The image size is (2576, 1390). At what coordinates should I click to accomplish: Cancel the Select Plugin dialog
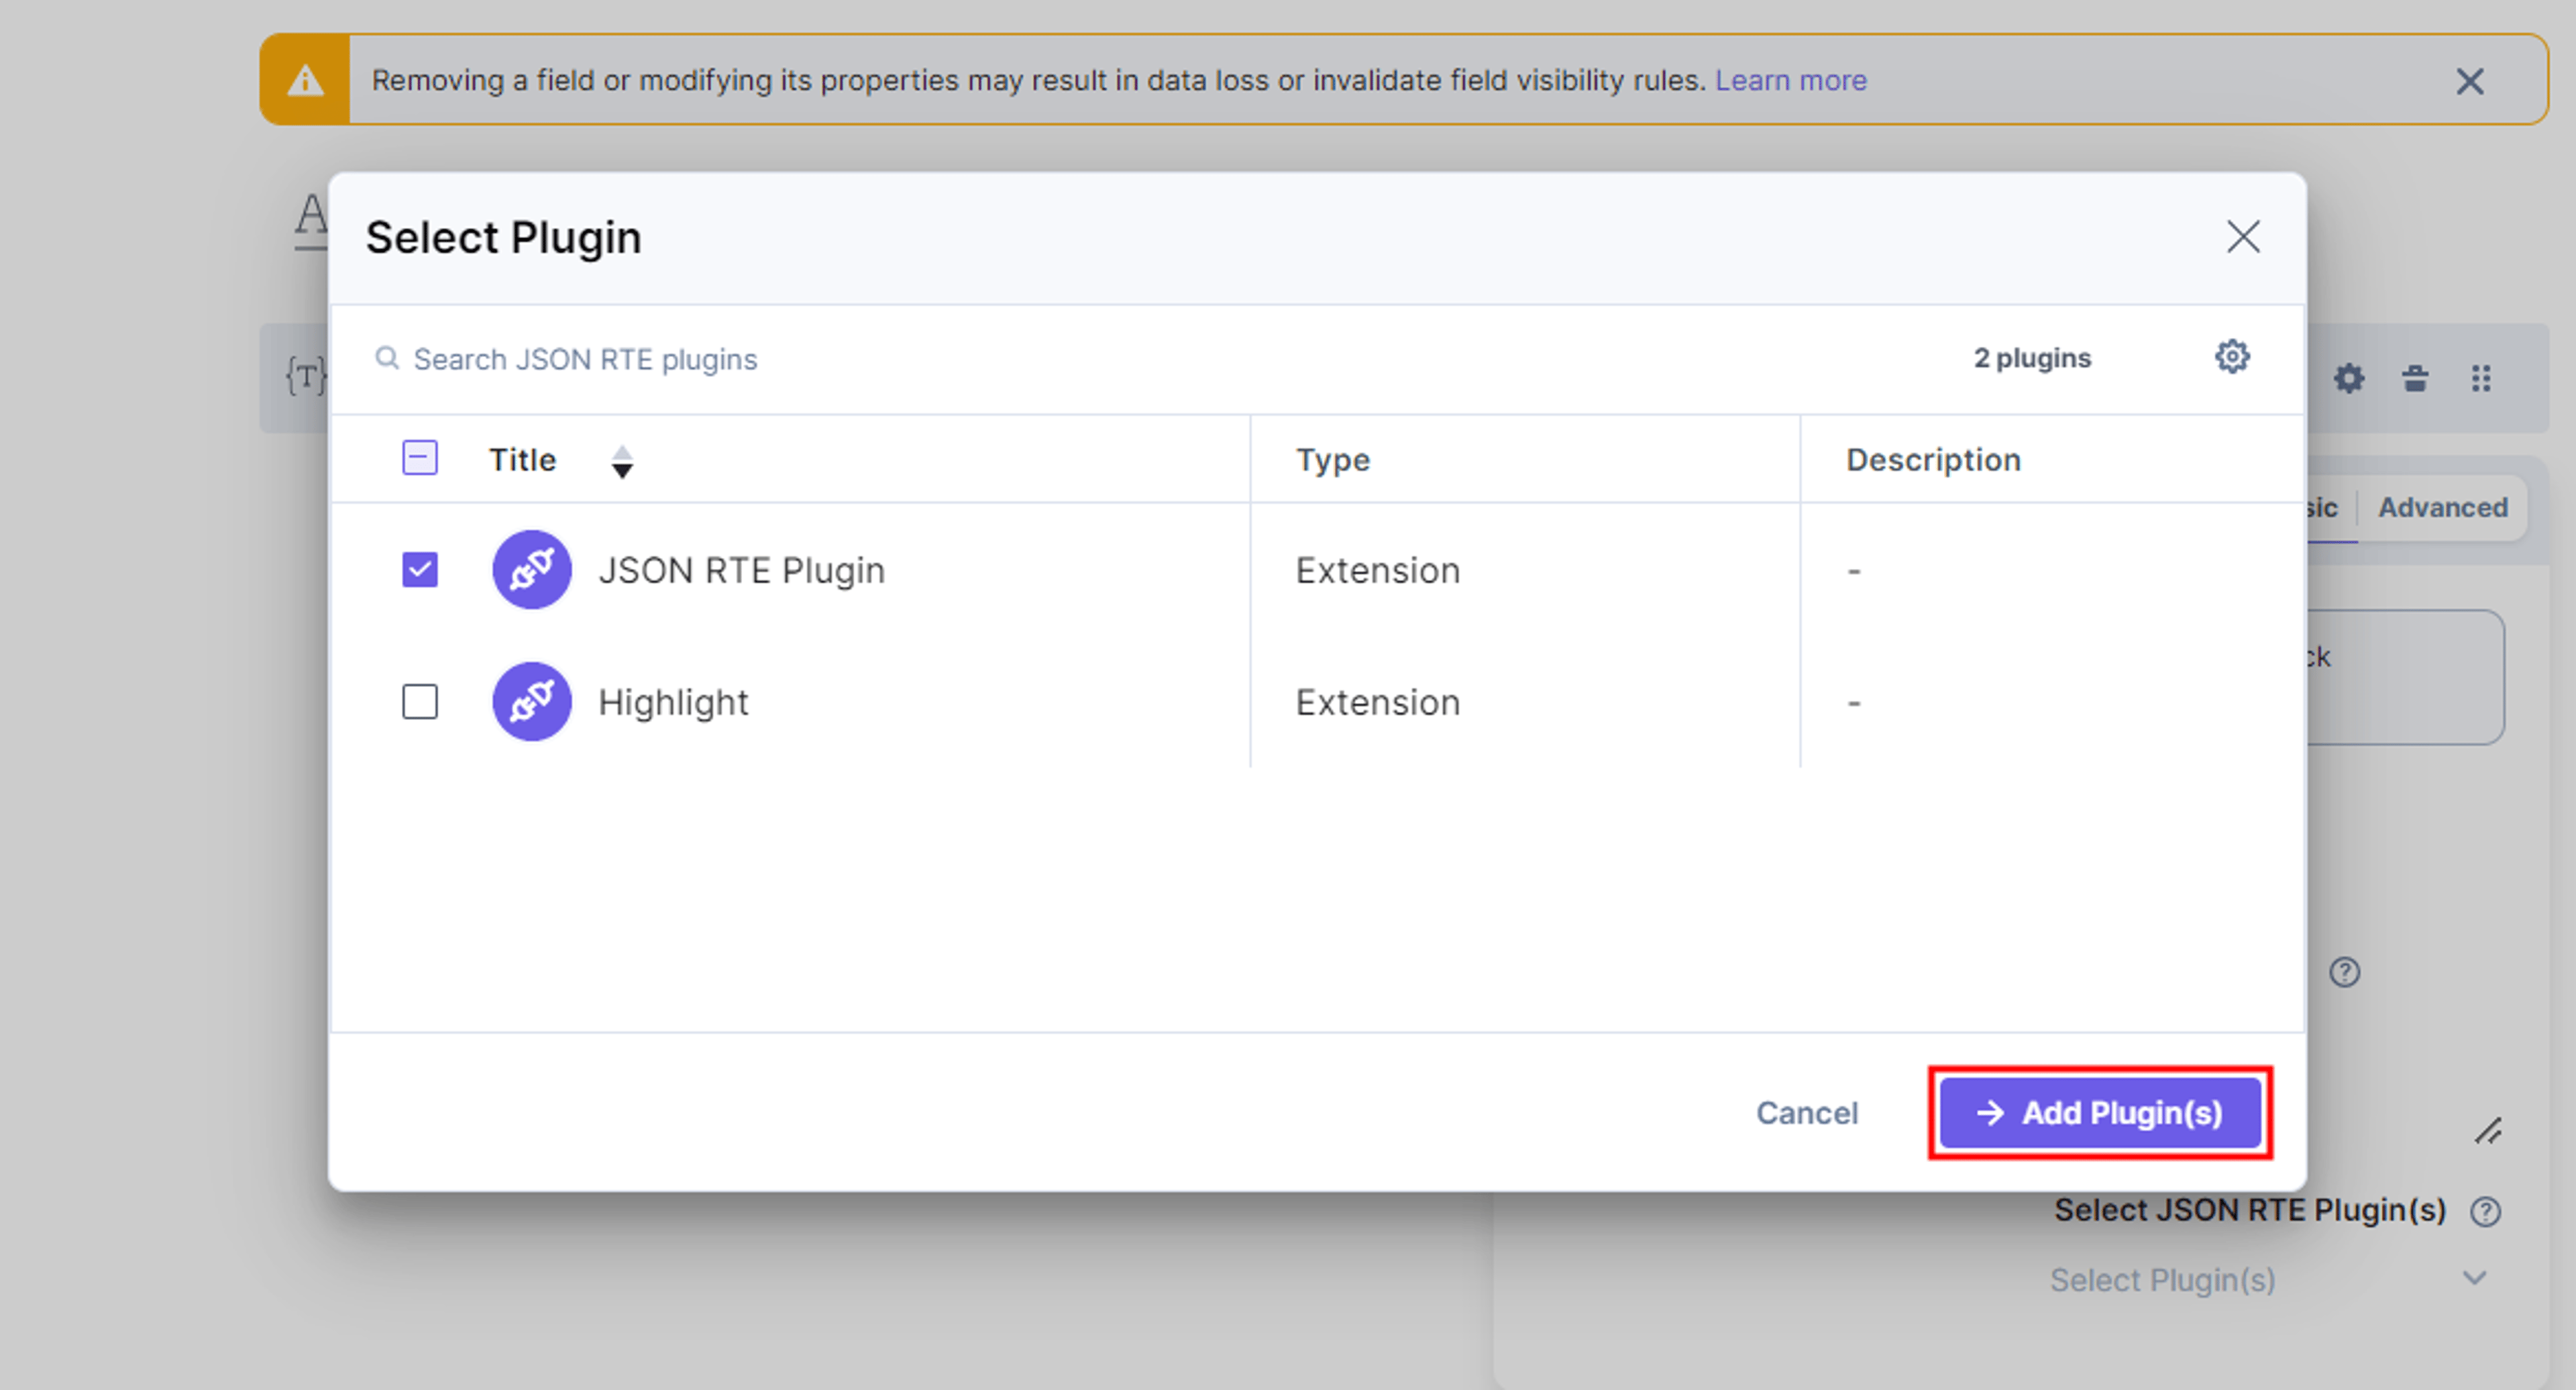point(1807,1113)
